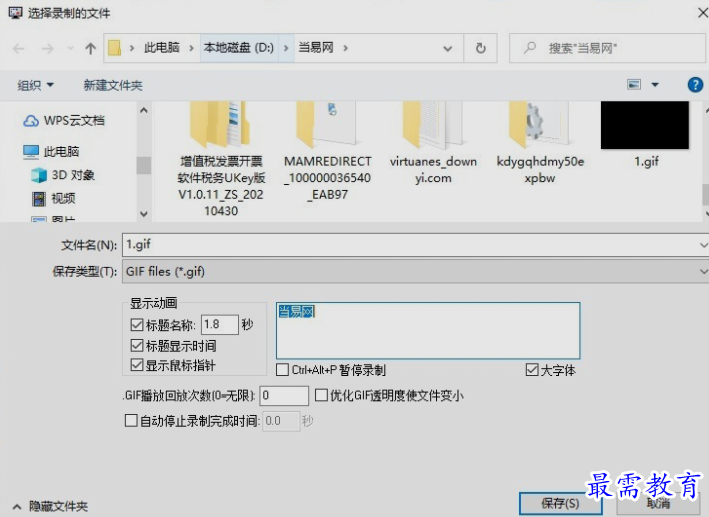Enable 优化GIF透明度使文件变小 checkbox
This screenshot has height=517, width=709.
(x=321, y=395)
